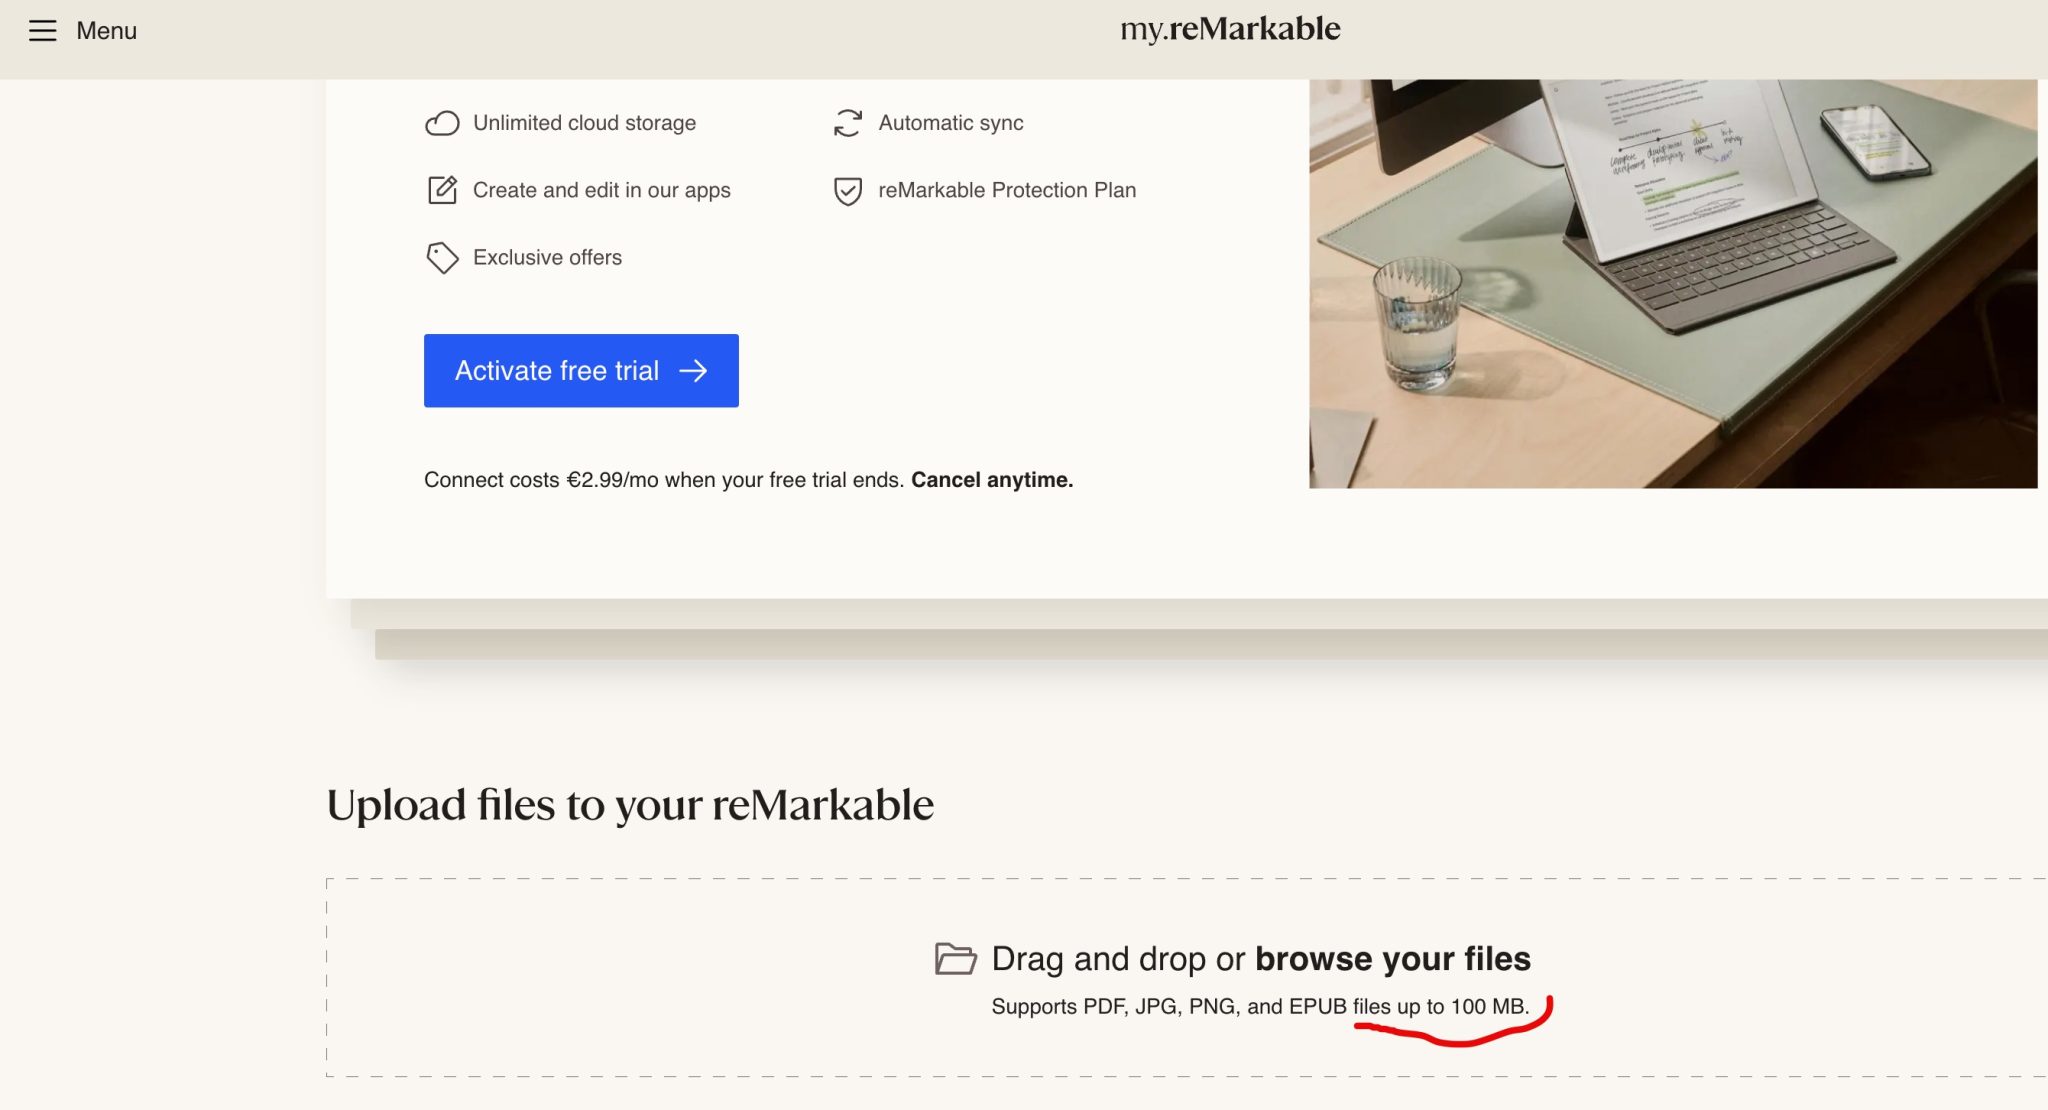The image size is (2048, 1110).
Task: Click the arrow inside the Activate free trial button
Action: (692, 370)
